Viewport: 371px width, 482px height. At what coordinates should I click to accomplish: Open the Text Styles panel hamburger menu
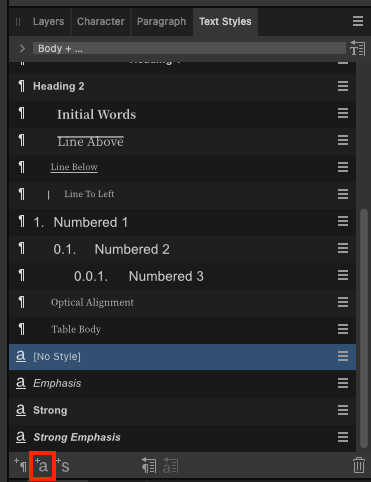[358, 21]
